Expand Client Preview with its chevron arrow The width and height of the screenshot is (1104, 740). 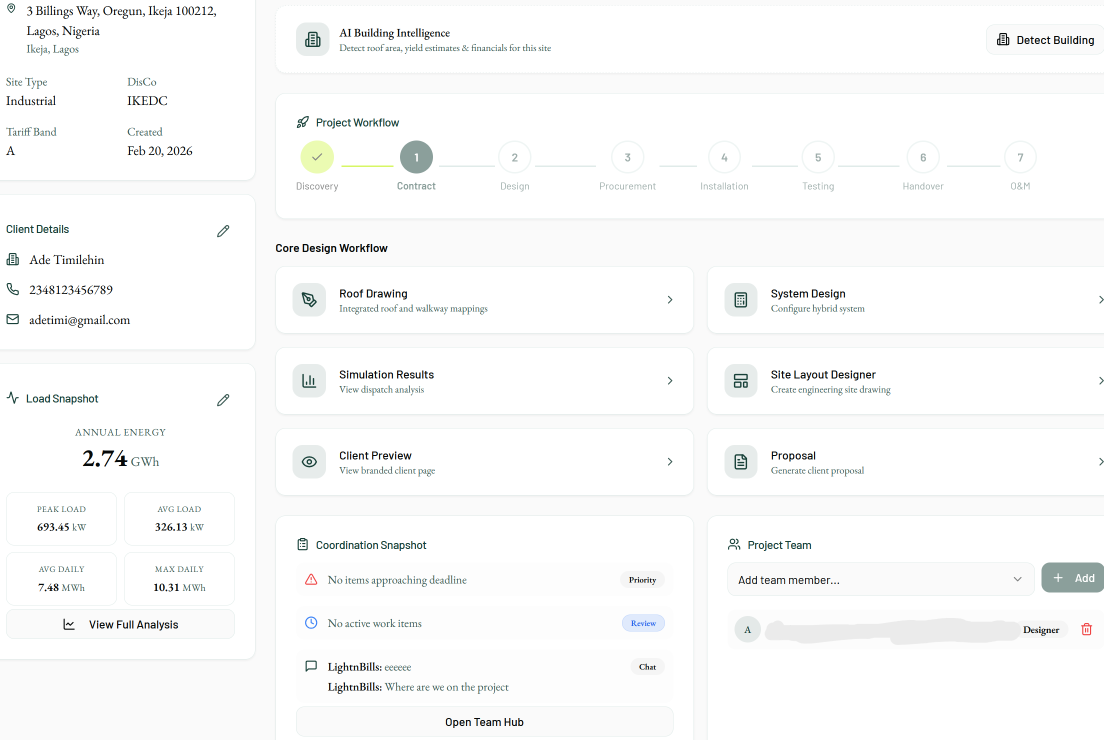670,462
